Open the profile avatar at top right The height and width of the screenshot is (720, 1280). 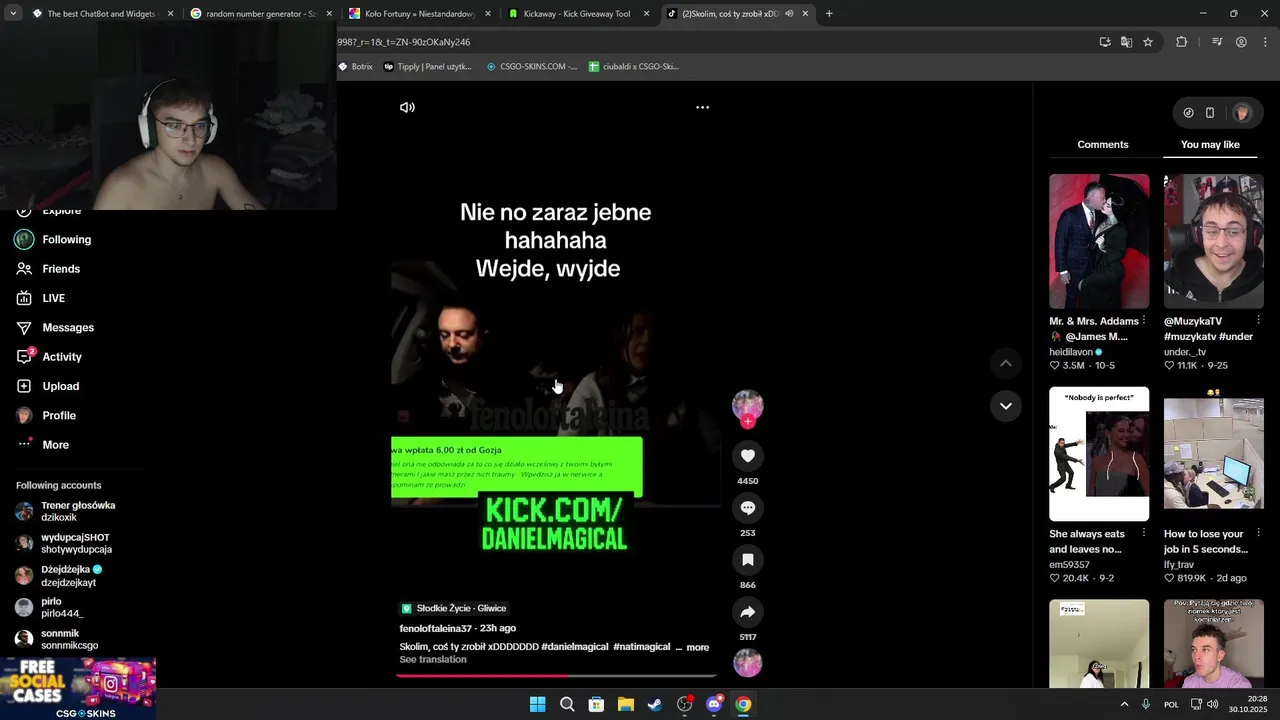(1242, 113)
